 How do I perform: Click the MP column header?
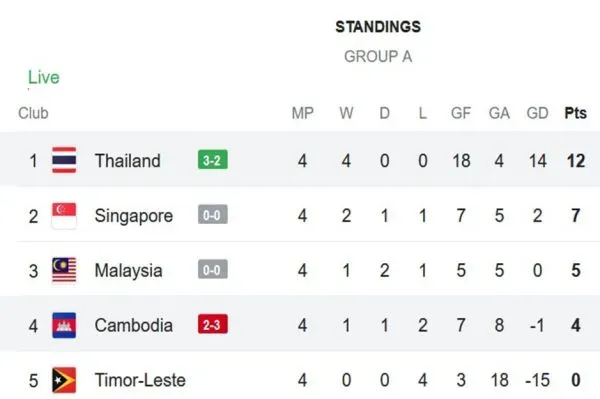pyautogui.click(x=303, y=113)
